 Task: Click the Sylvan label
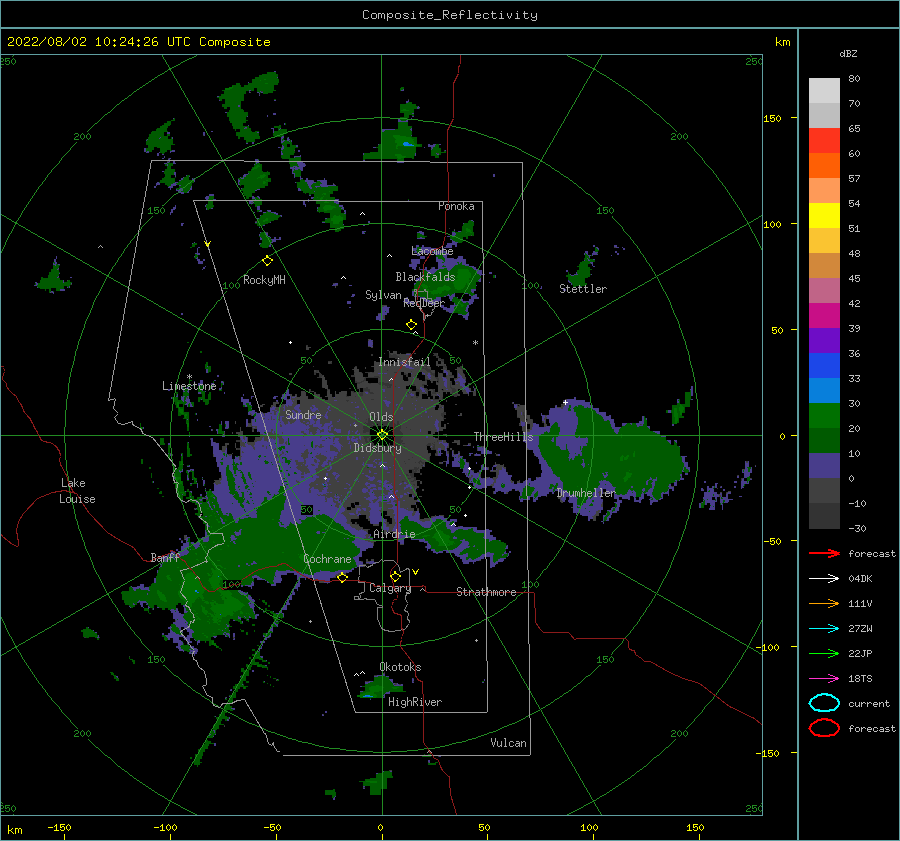click(x=383, y=296)
